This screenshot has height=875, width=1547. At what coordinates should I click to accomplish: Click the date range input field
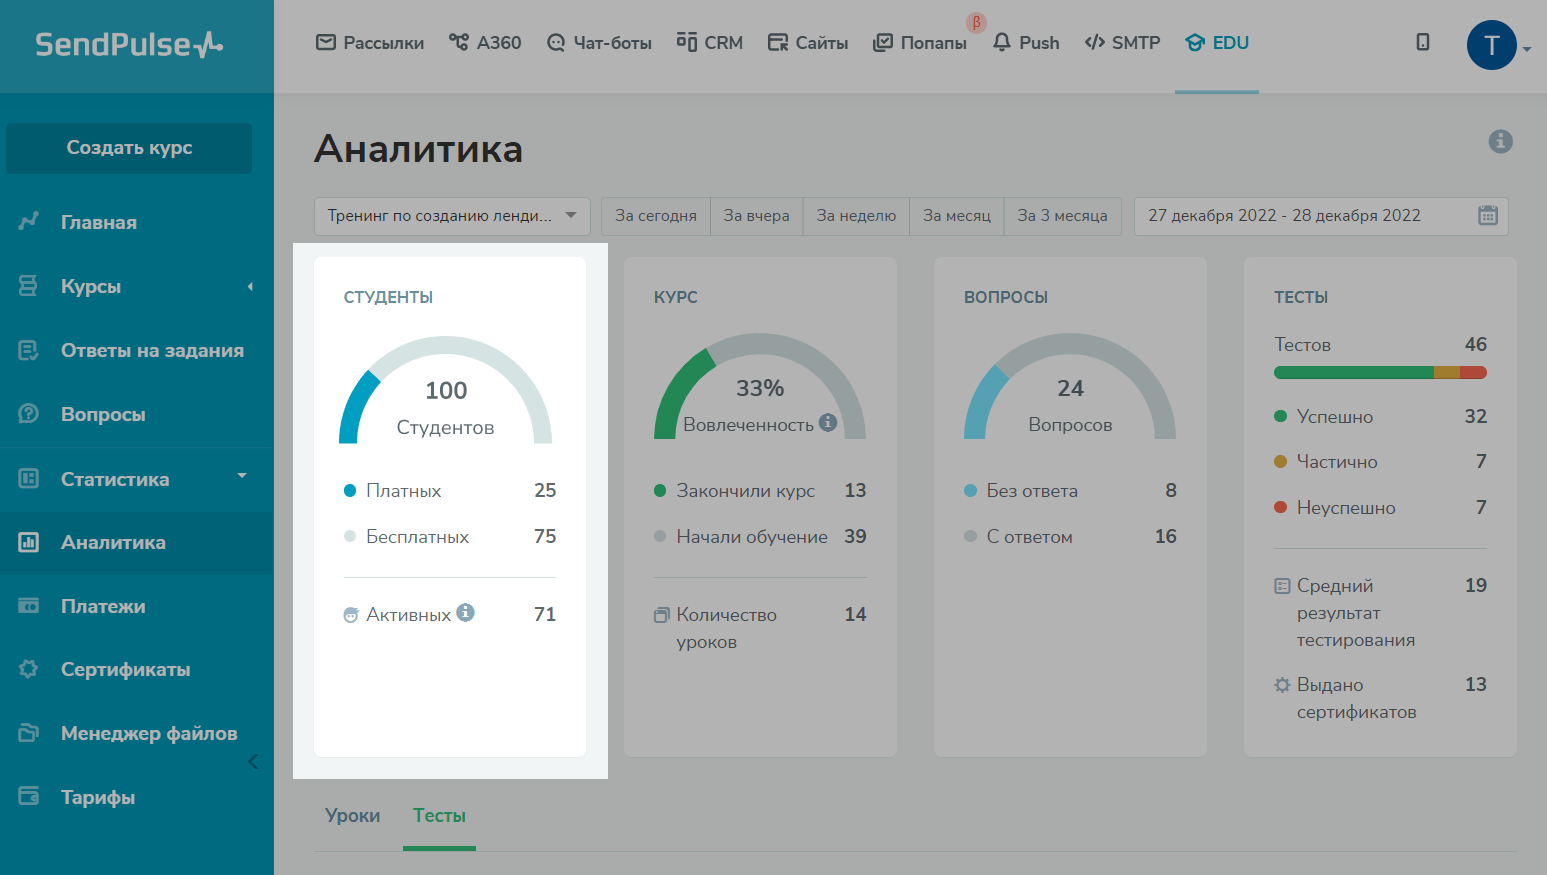click(1300, 216)
